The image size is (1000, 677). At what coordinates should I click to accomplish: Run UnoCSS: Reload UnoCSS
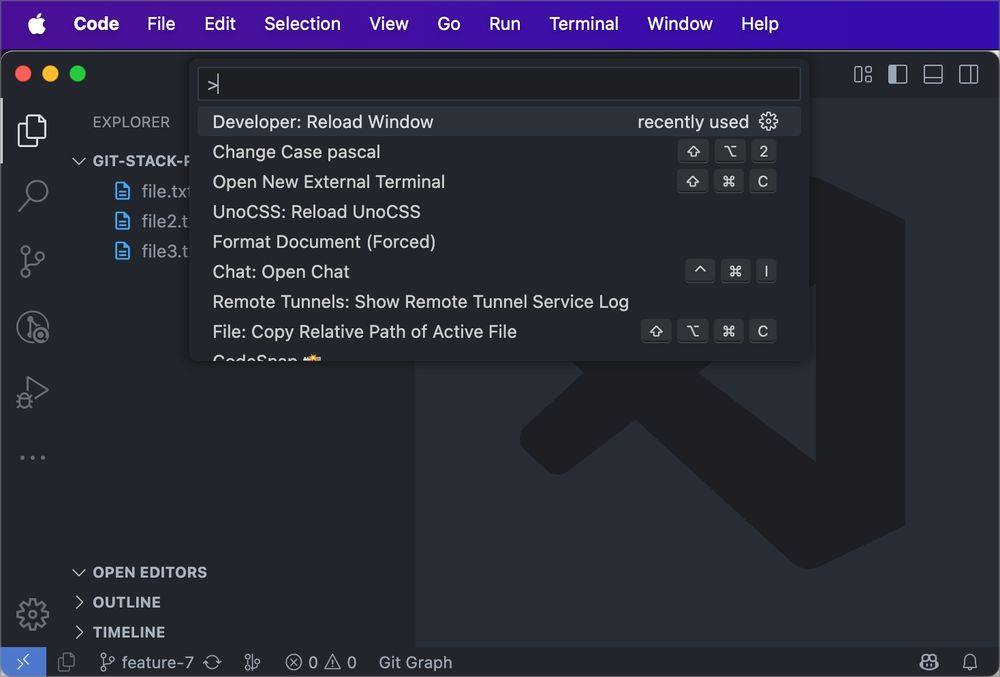[x=499, y=212]
